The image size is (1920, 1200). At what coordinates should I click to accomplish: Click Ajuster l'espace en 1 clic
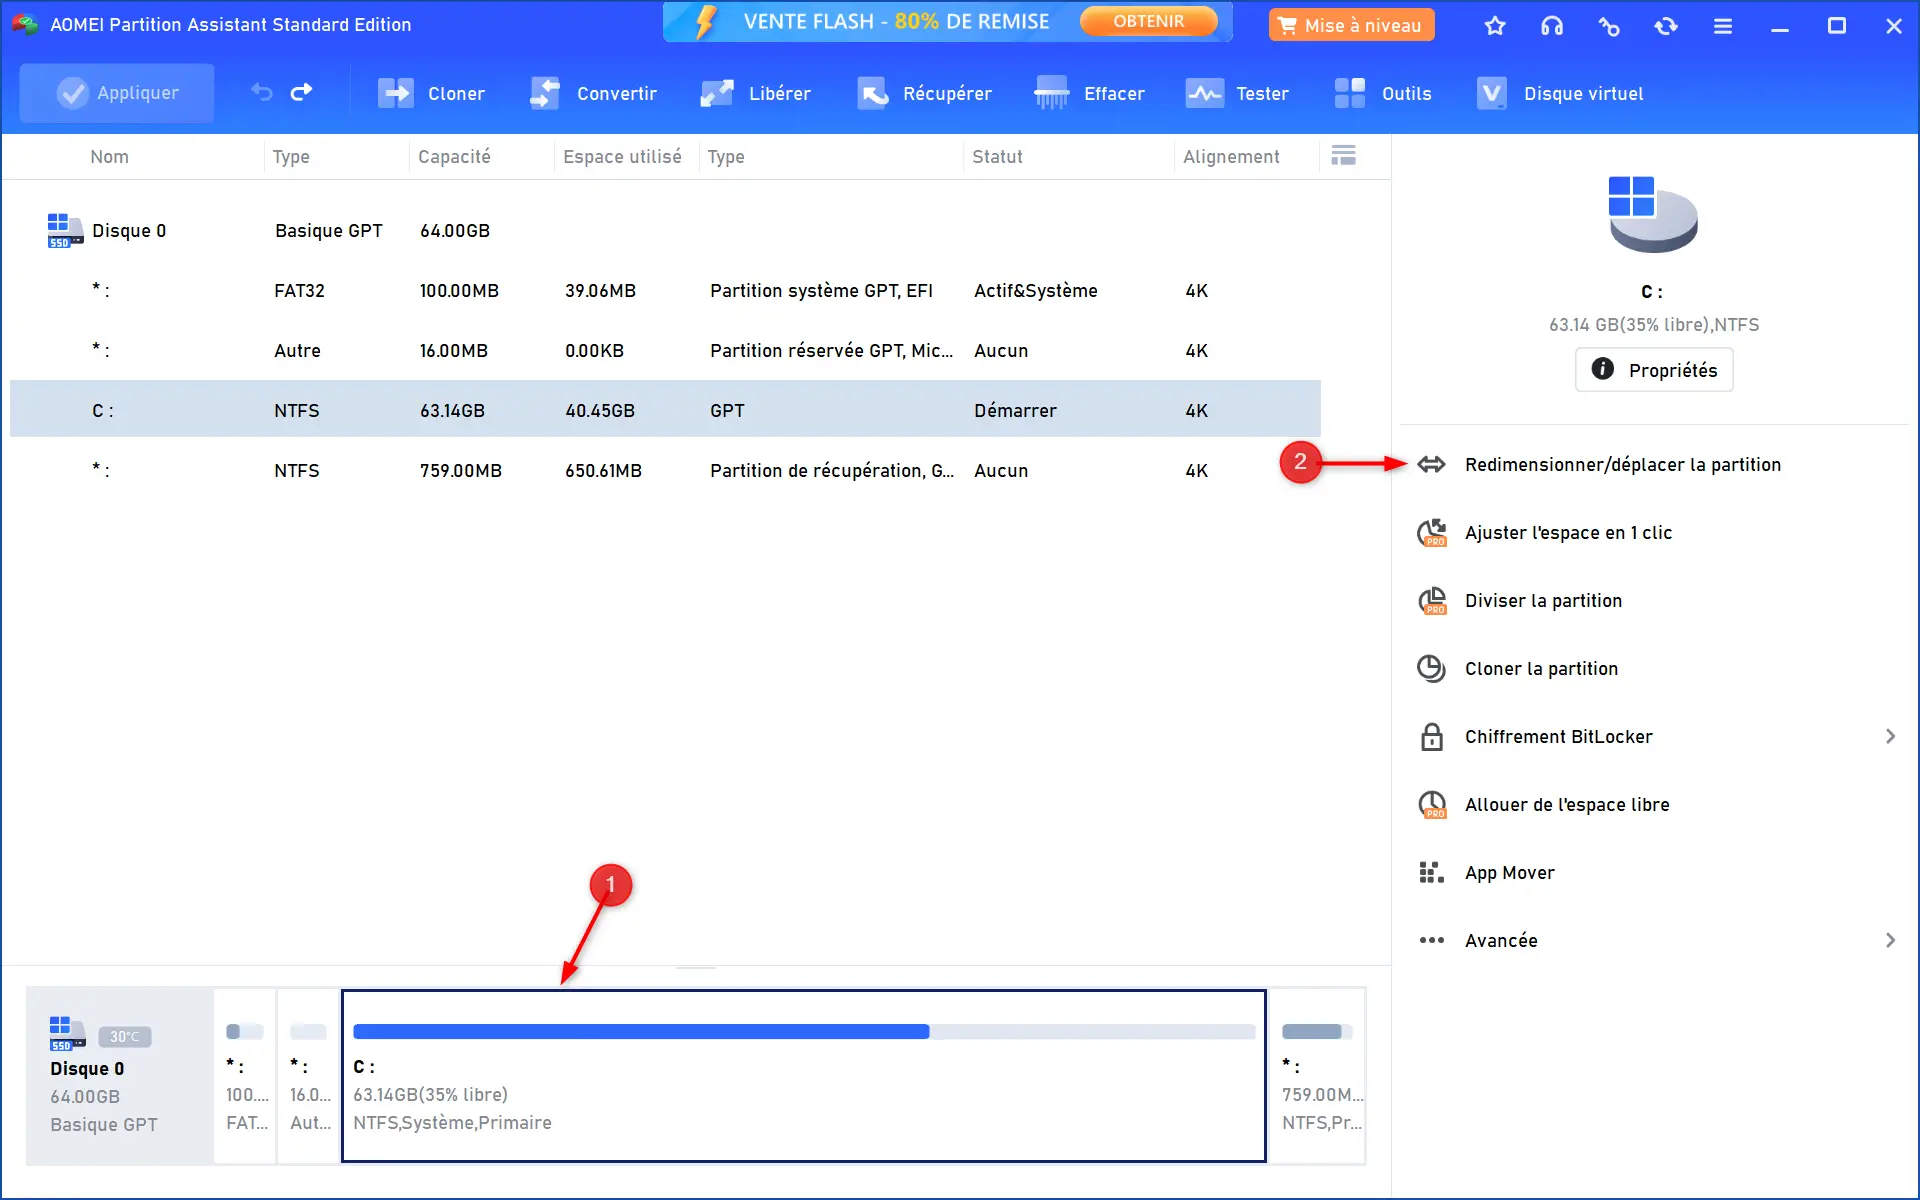[x=1568, y=533]
